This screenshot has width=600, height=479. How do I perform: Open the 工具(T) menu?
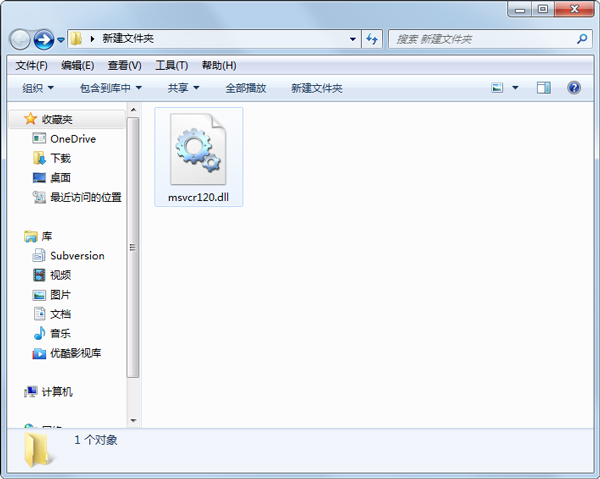(171, 65)
